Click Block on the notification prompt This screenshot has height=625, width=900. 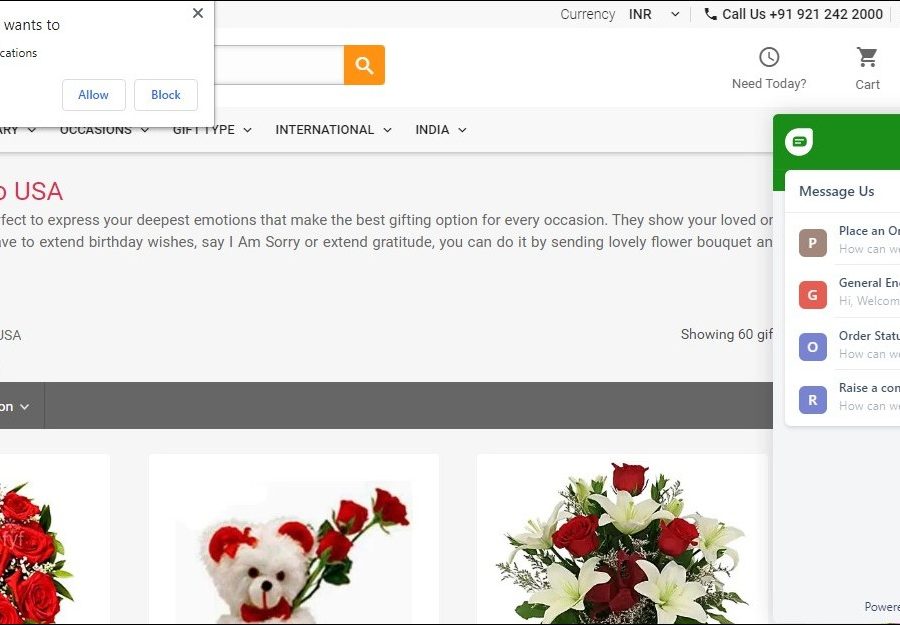pos(166,95)
